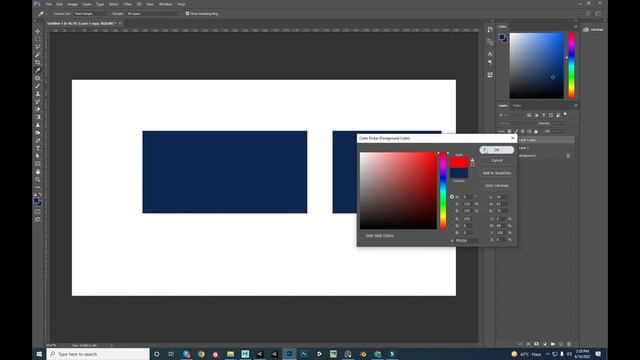Select the Horizontal Type tool
The width and height of the screenshot is (640, 360).
click(38, 148)
